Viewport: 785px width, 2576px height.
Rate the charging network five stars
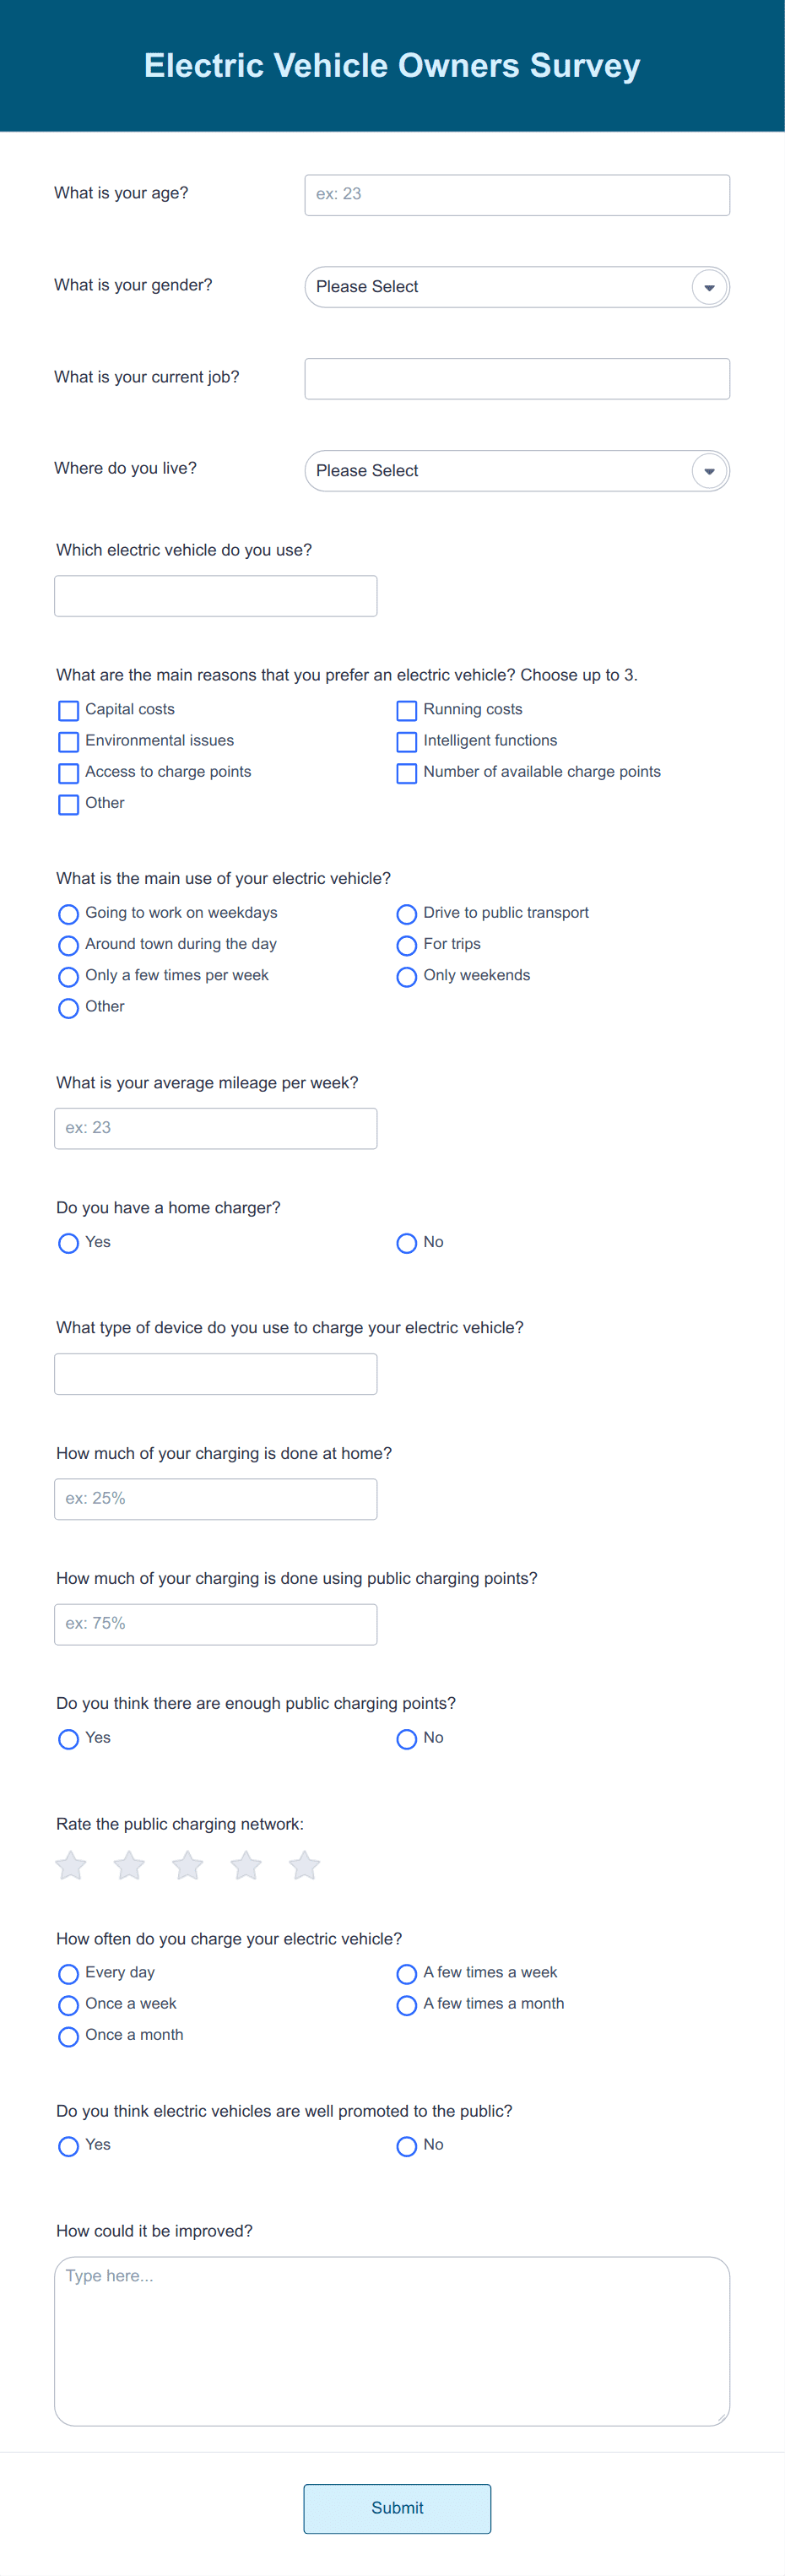click(304, 1865)
